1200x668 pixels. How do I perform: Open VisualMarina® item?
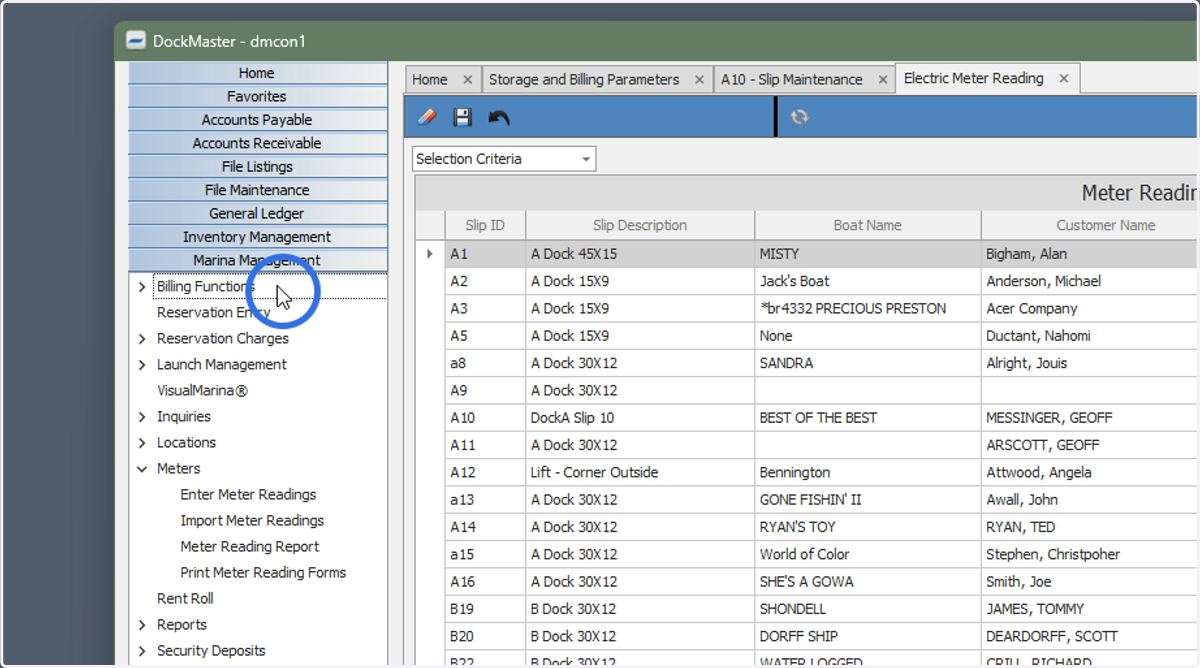pos(202,391)
